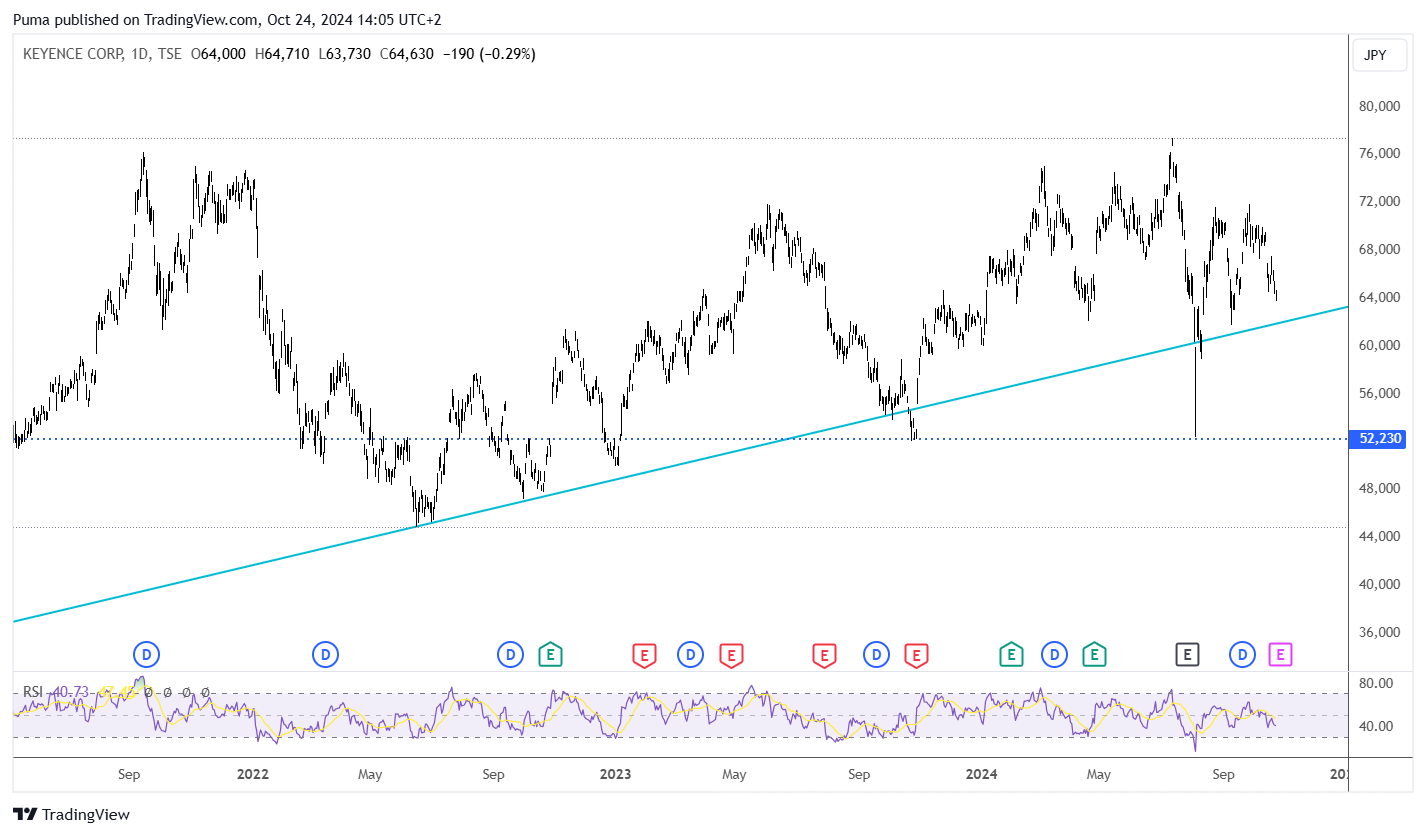Click the leftmost green earnings E marker
The image size is (1426, 836).
pyautogui.click(x=550, y=655)
